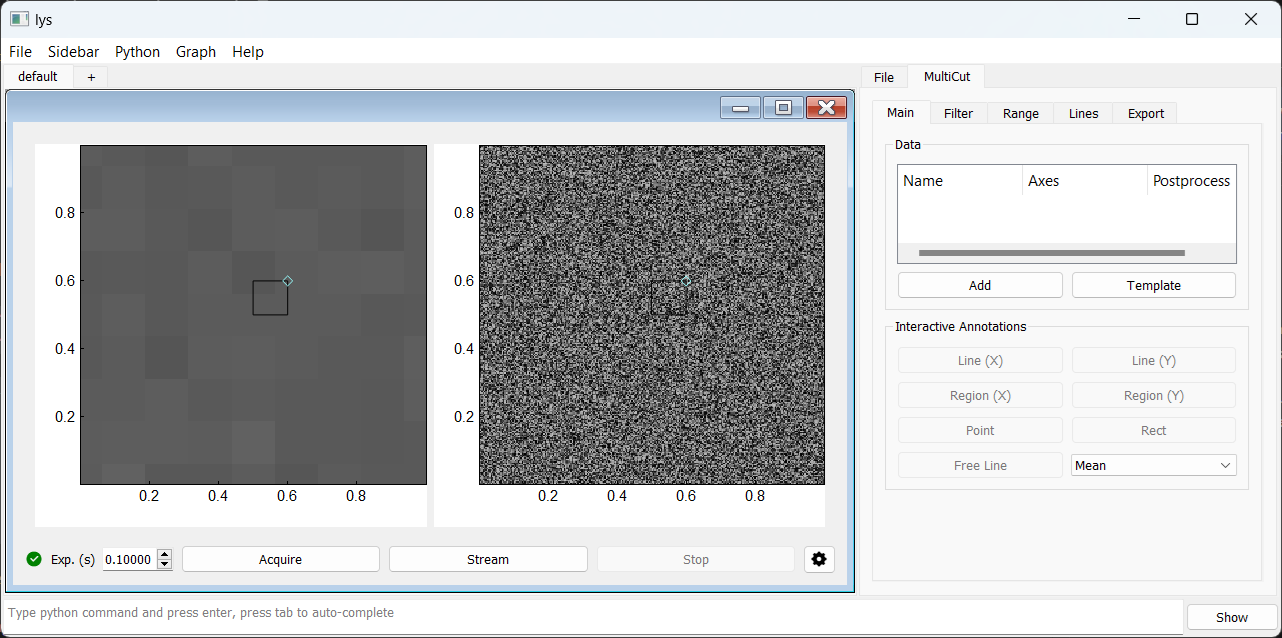Maximize the inner graph subwindow
The height and width of the screenshot is (638, 1282).
tap(783, 108)
